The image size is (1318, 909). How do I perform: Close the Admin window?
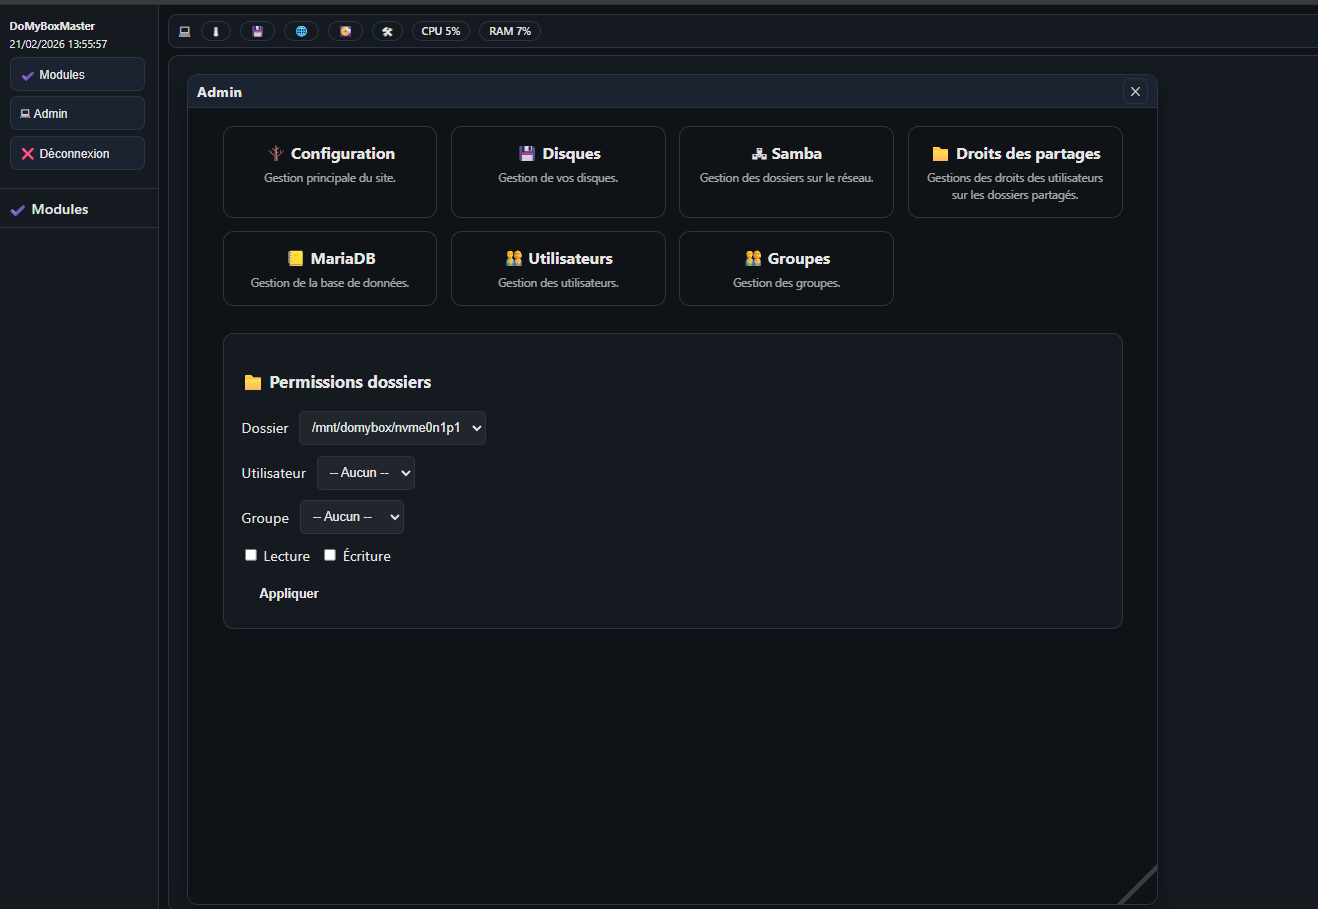tap(1135, 92)
